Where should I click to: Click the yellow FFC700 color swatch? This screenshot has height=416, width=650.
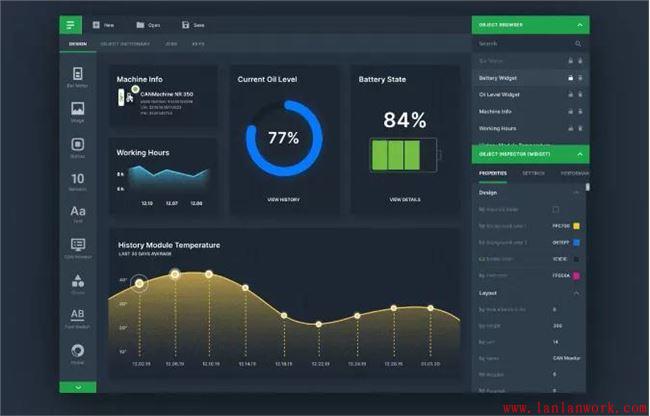tap(577, 226)
